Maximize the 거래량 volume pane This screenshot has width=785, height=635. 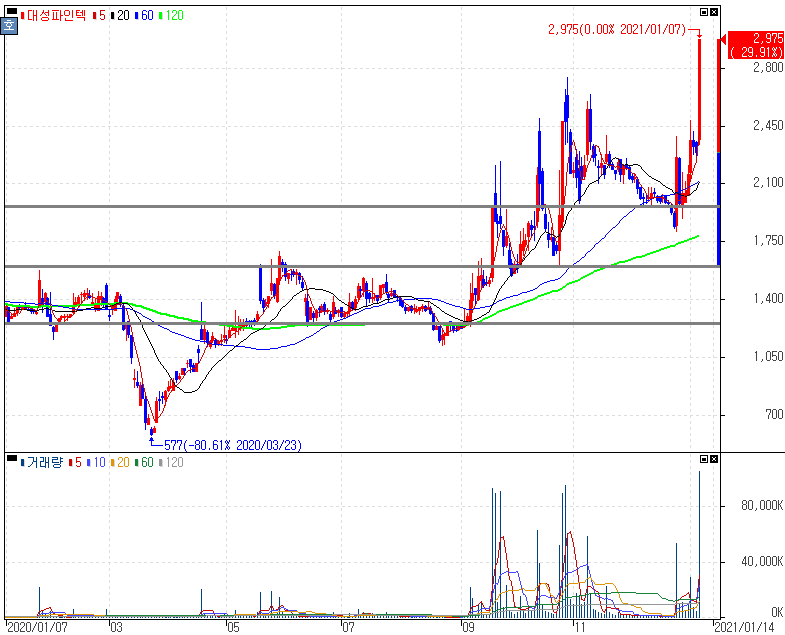pos(704,459)
